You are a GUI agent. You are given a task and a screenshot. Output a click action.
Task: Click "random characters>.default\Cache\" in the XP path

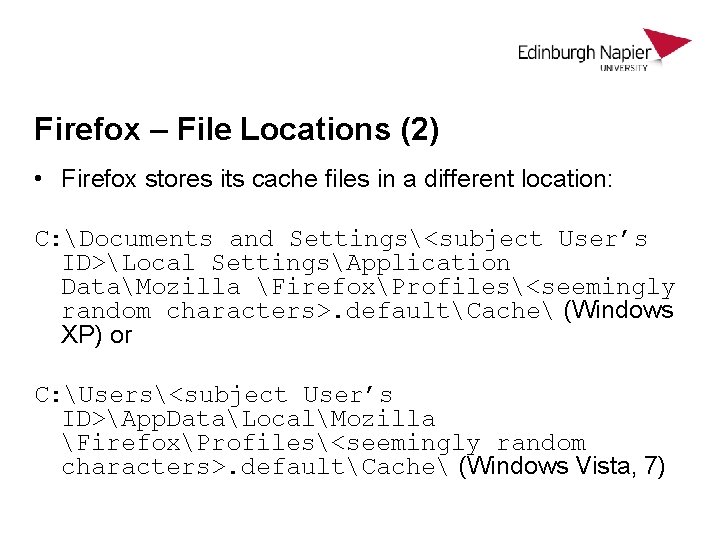[307, 311]
